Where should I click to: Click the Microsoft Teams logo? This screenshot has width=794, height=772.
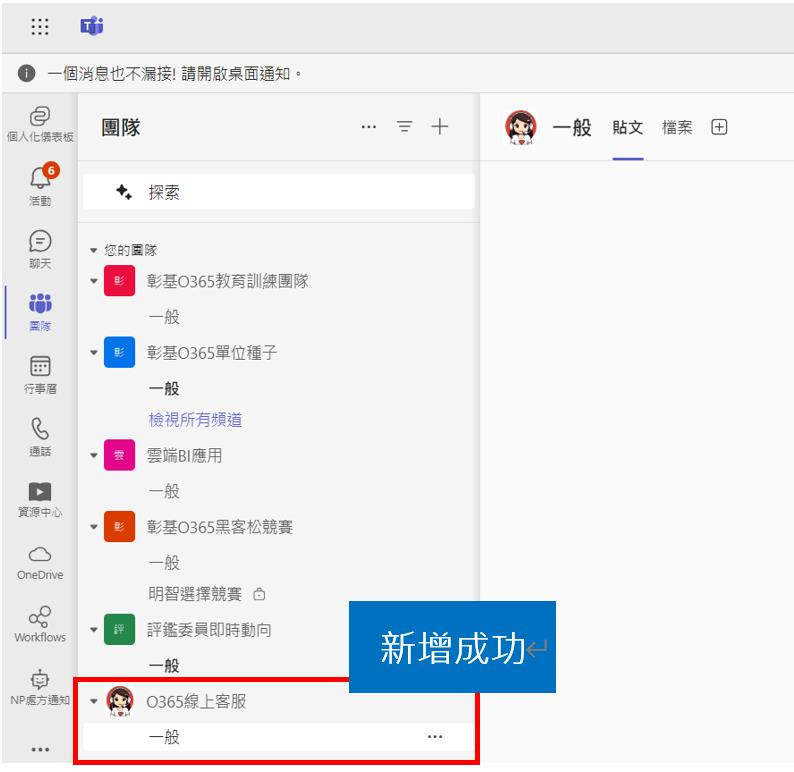(92, 25)
